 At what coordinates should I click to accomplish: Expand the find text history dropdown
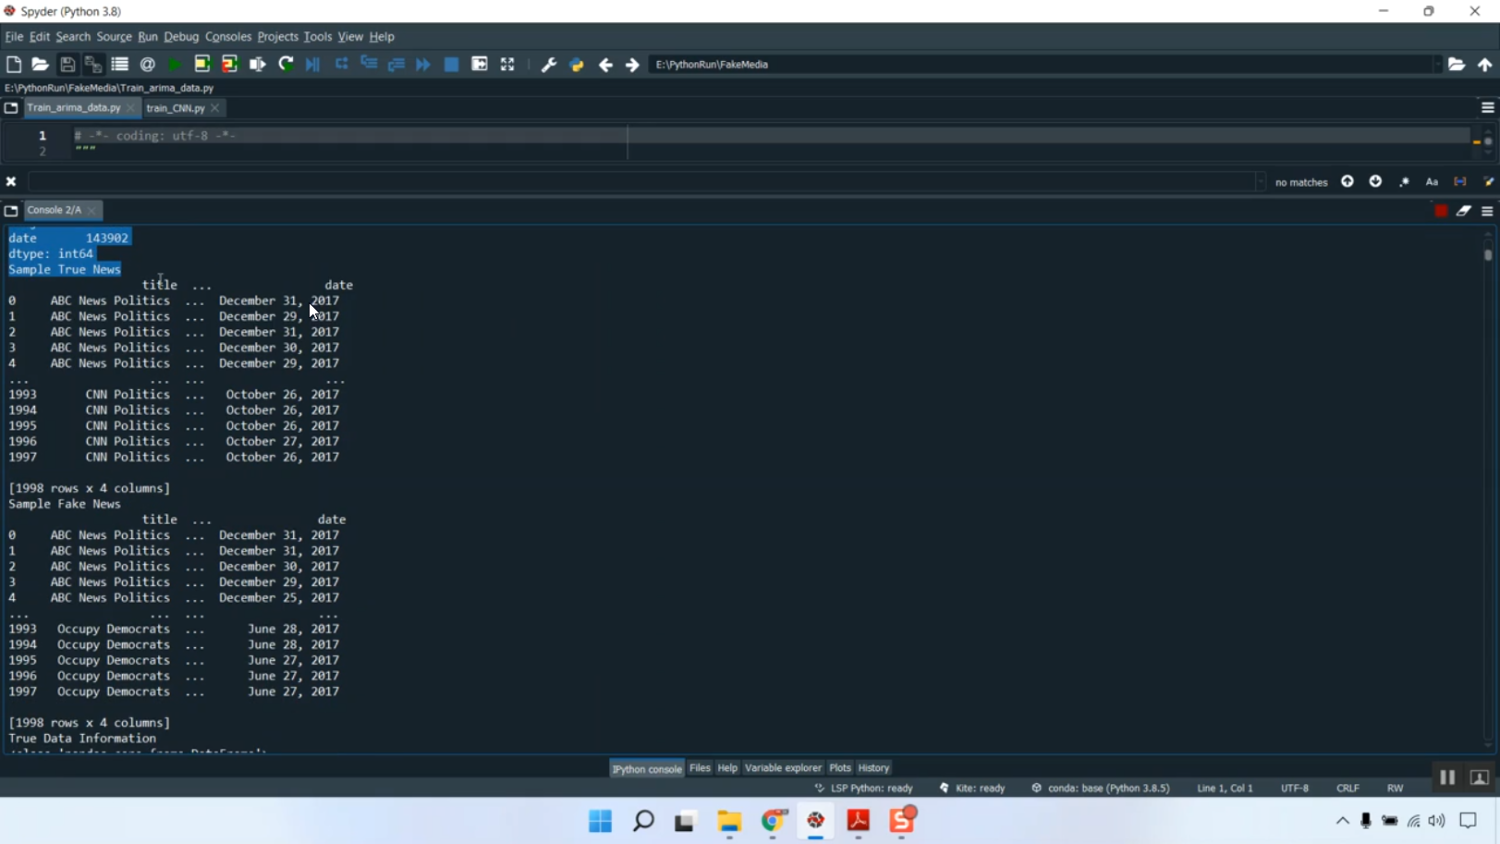(1260, 182)
